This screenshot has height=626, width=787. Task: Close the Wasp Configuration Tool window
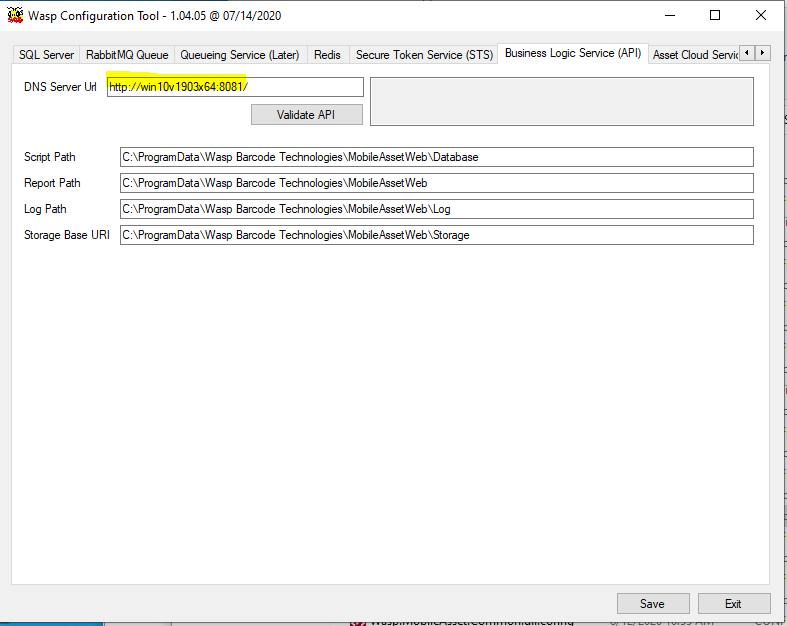760,16
